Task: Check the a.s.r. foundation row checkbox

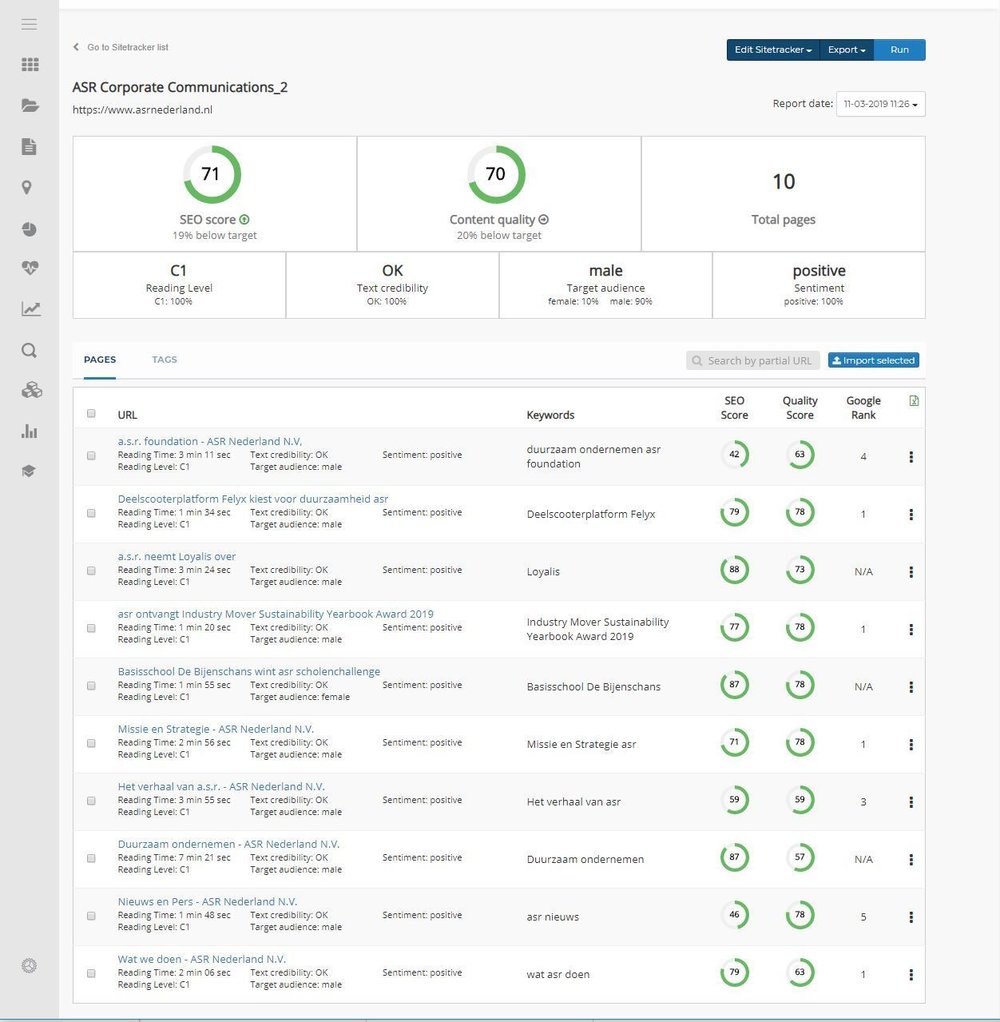Action: coord(91,456)
